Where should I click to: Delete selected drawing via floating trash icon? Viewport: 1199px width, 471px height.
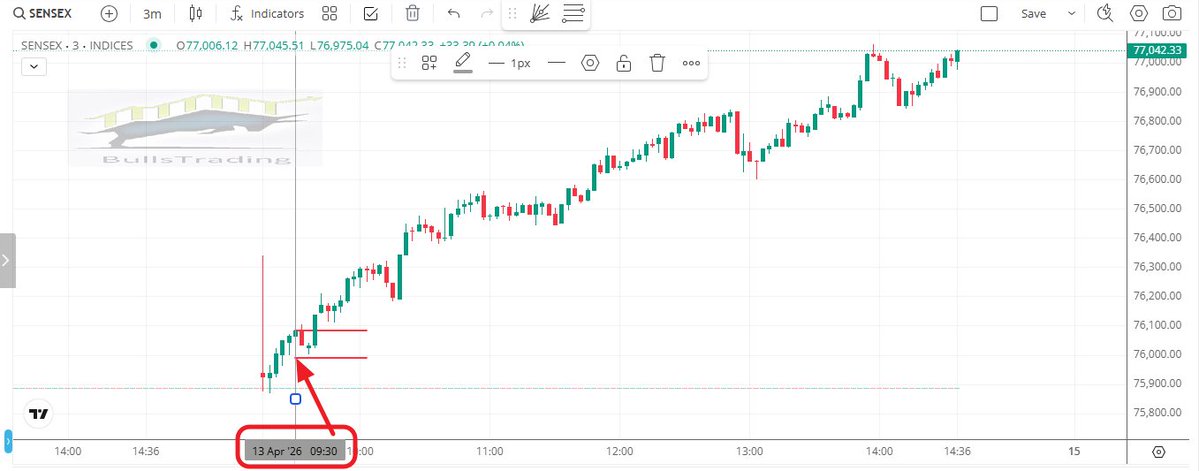pos(657,63)
